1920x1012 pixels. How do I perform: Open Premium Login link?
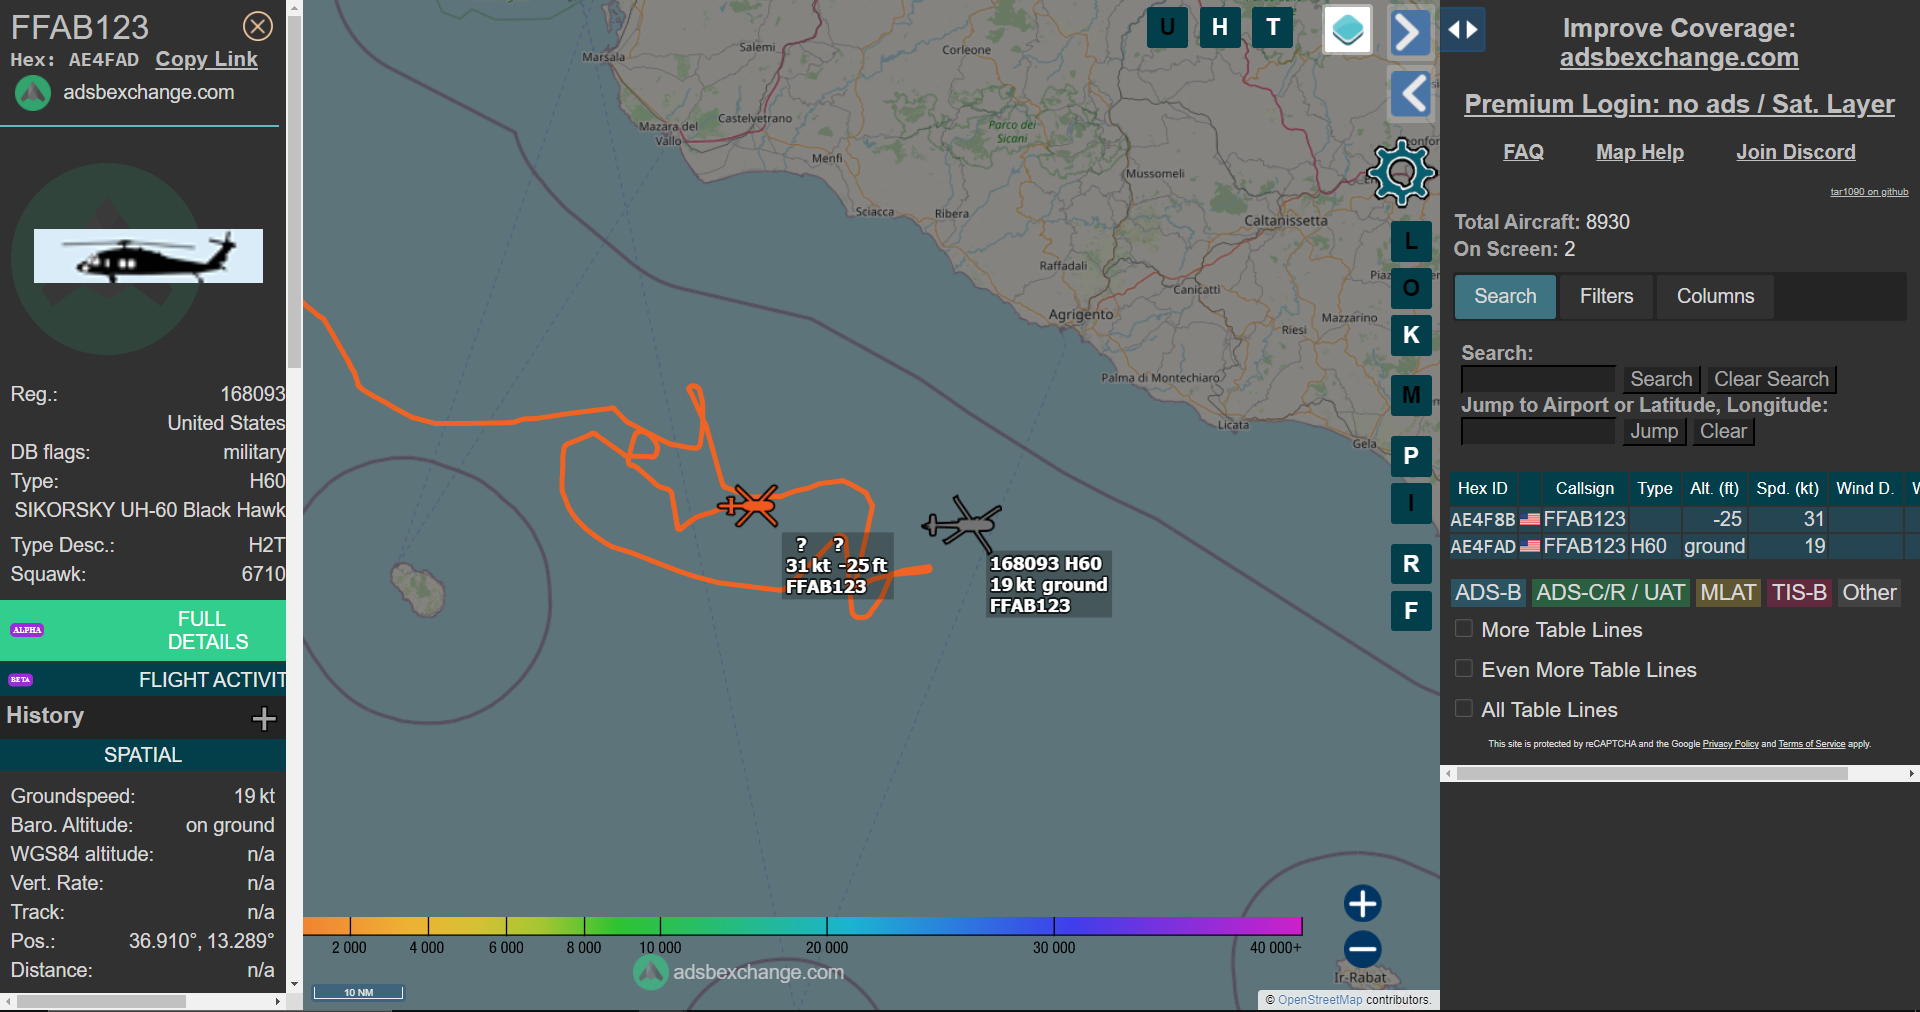[x=1679, y=104]
